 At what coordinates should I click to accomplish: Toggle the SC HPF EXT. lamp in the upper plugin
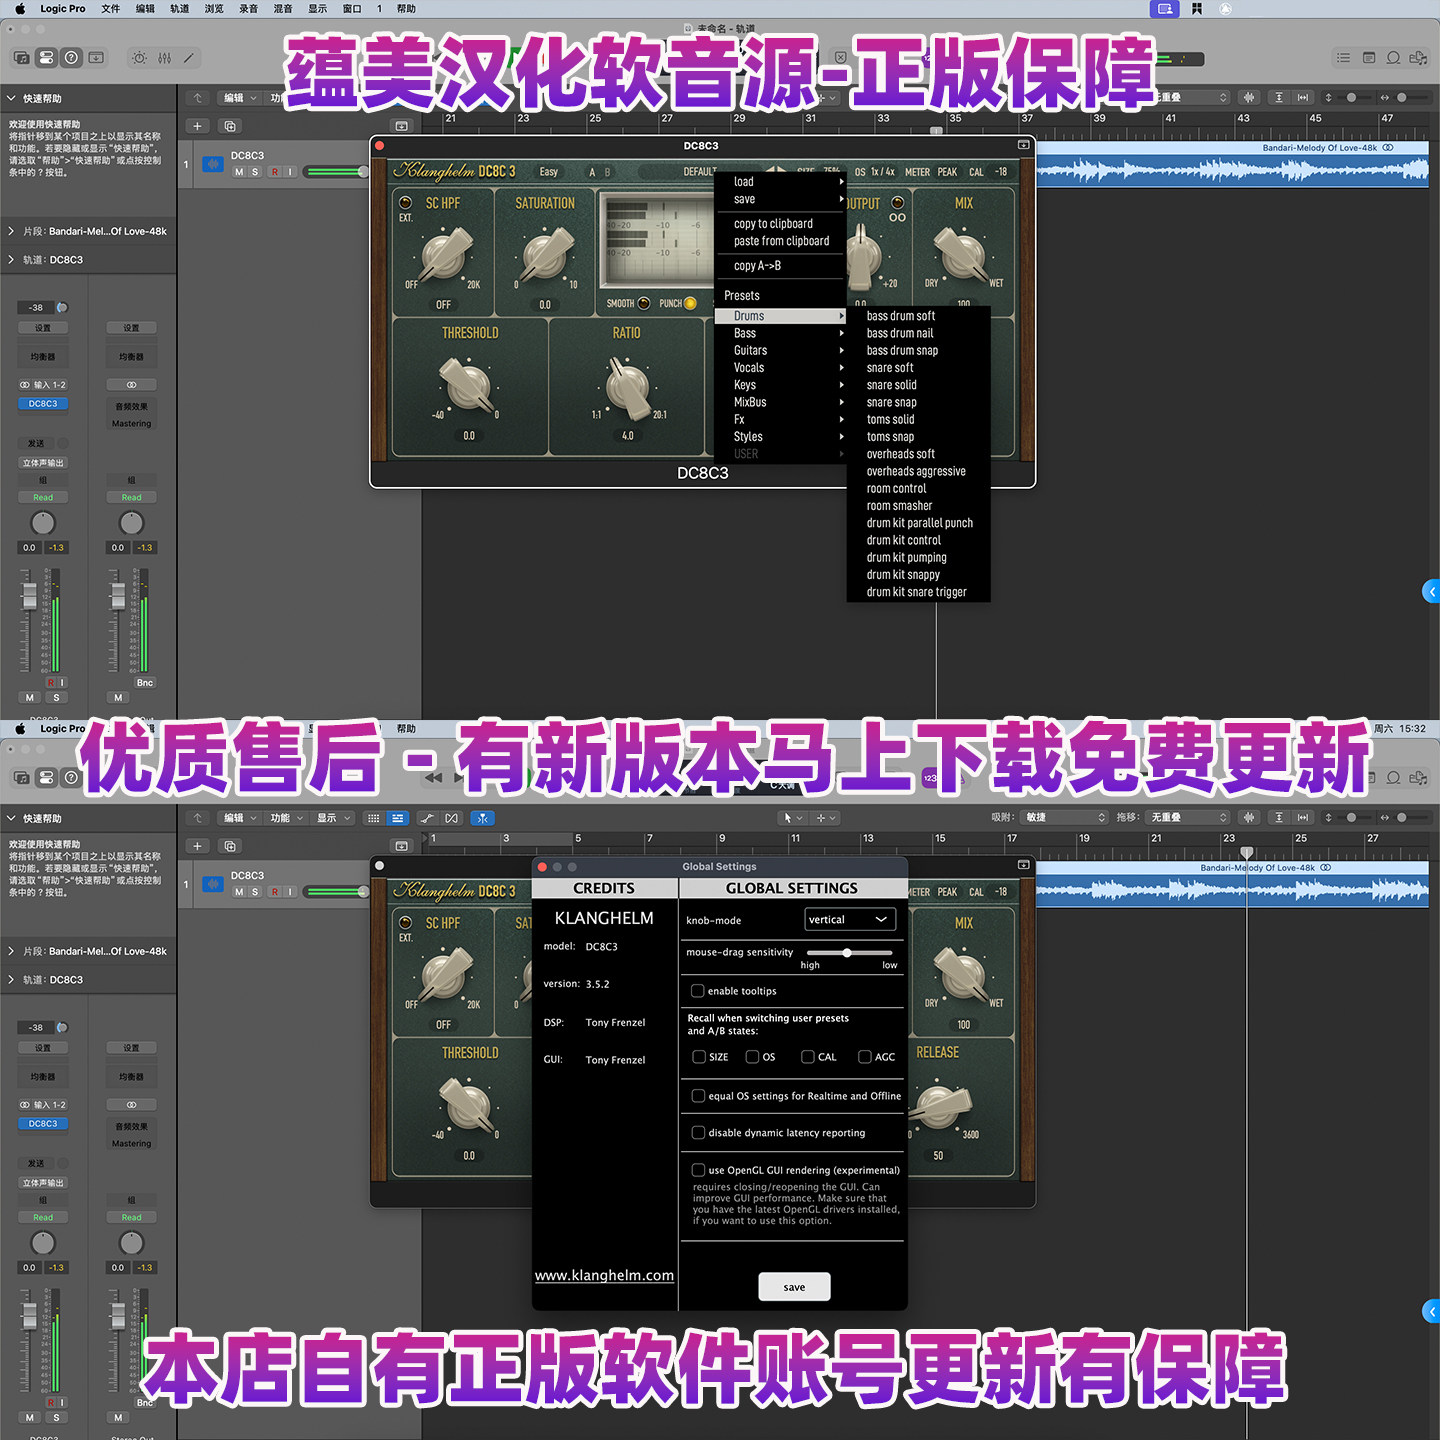coord(406,203)
